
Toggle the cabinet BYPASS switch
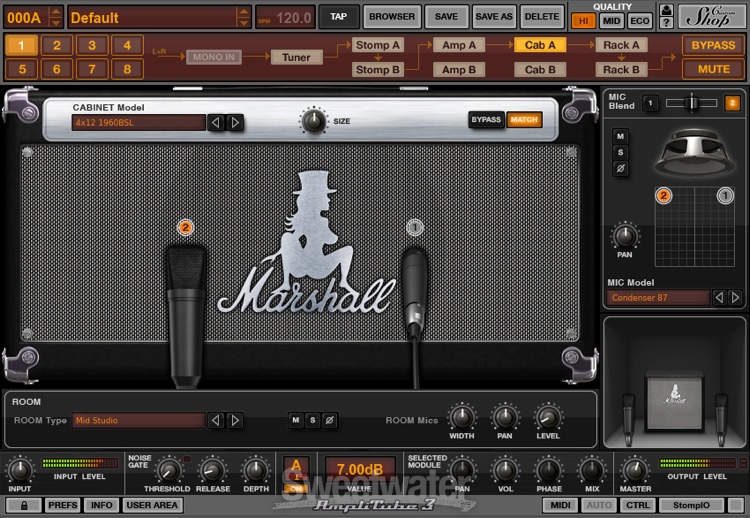[486, 120]
